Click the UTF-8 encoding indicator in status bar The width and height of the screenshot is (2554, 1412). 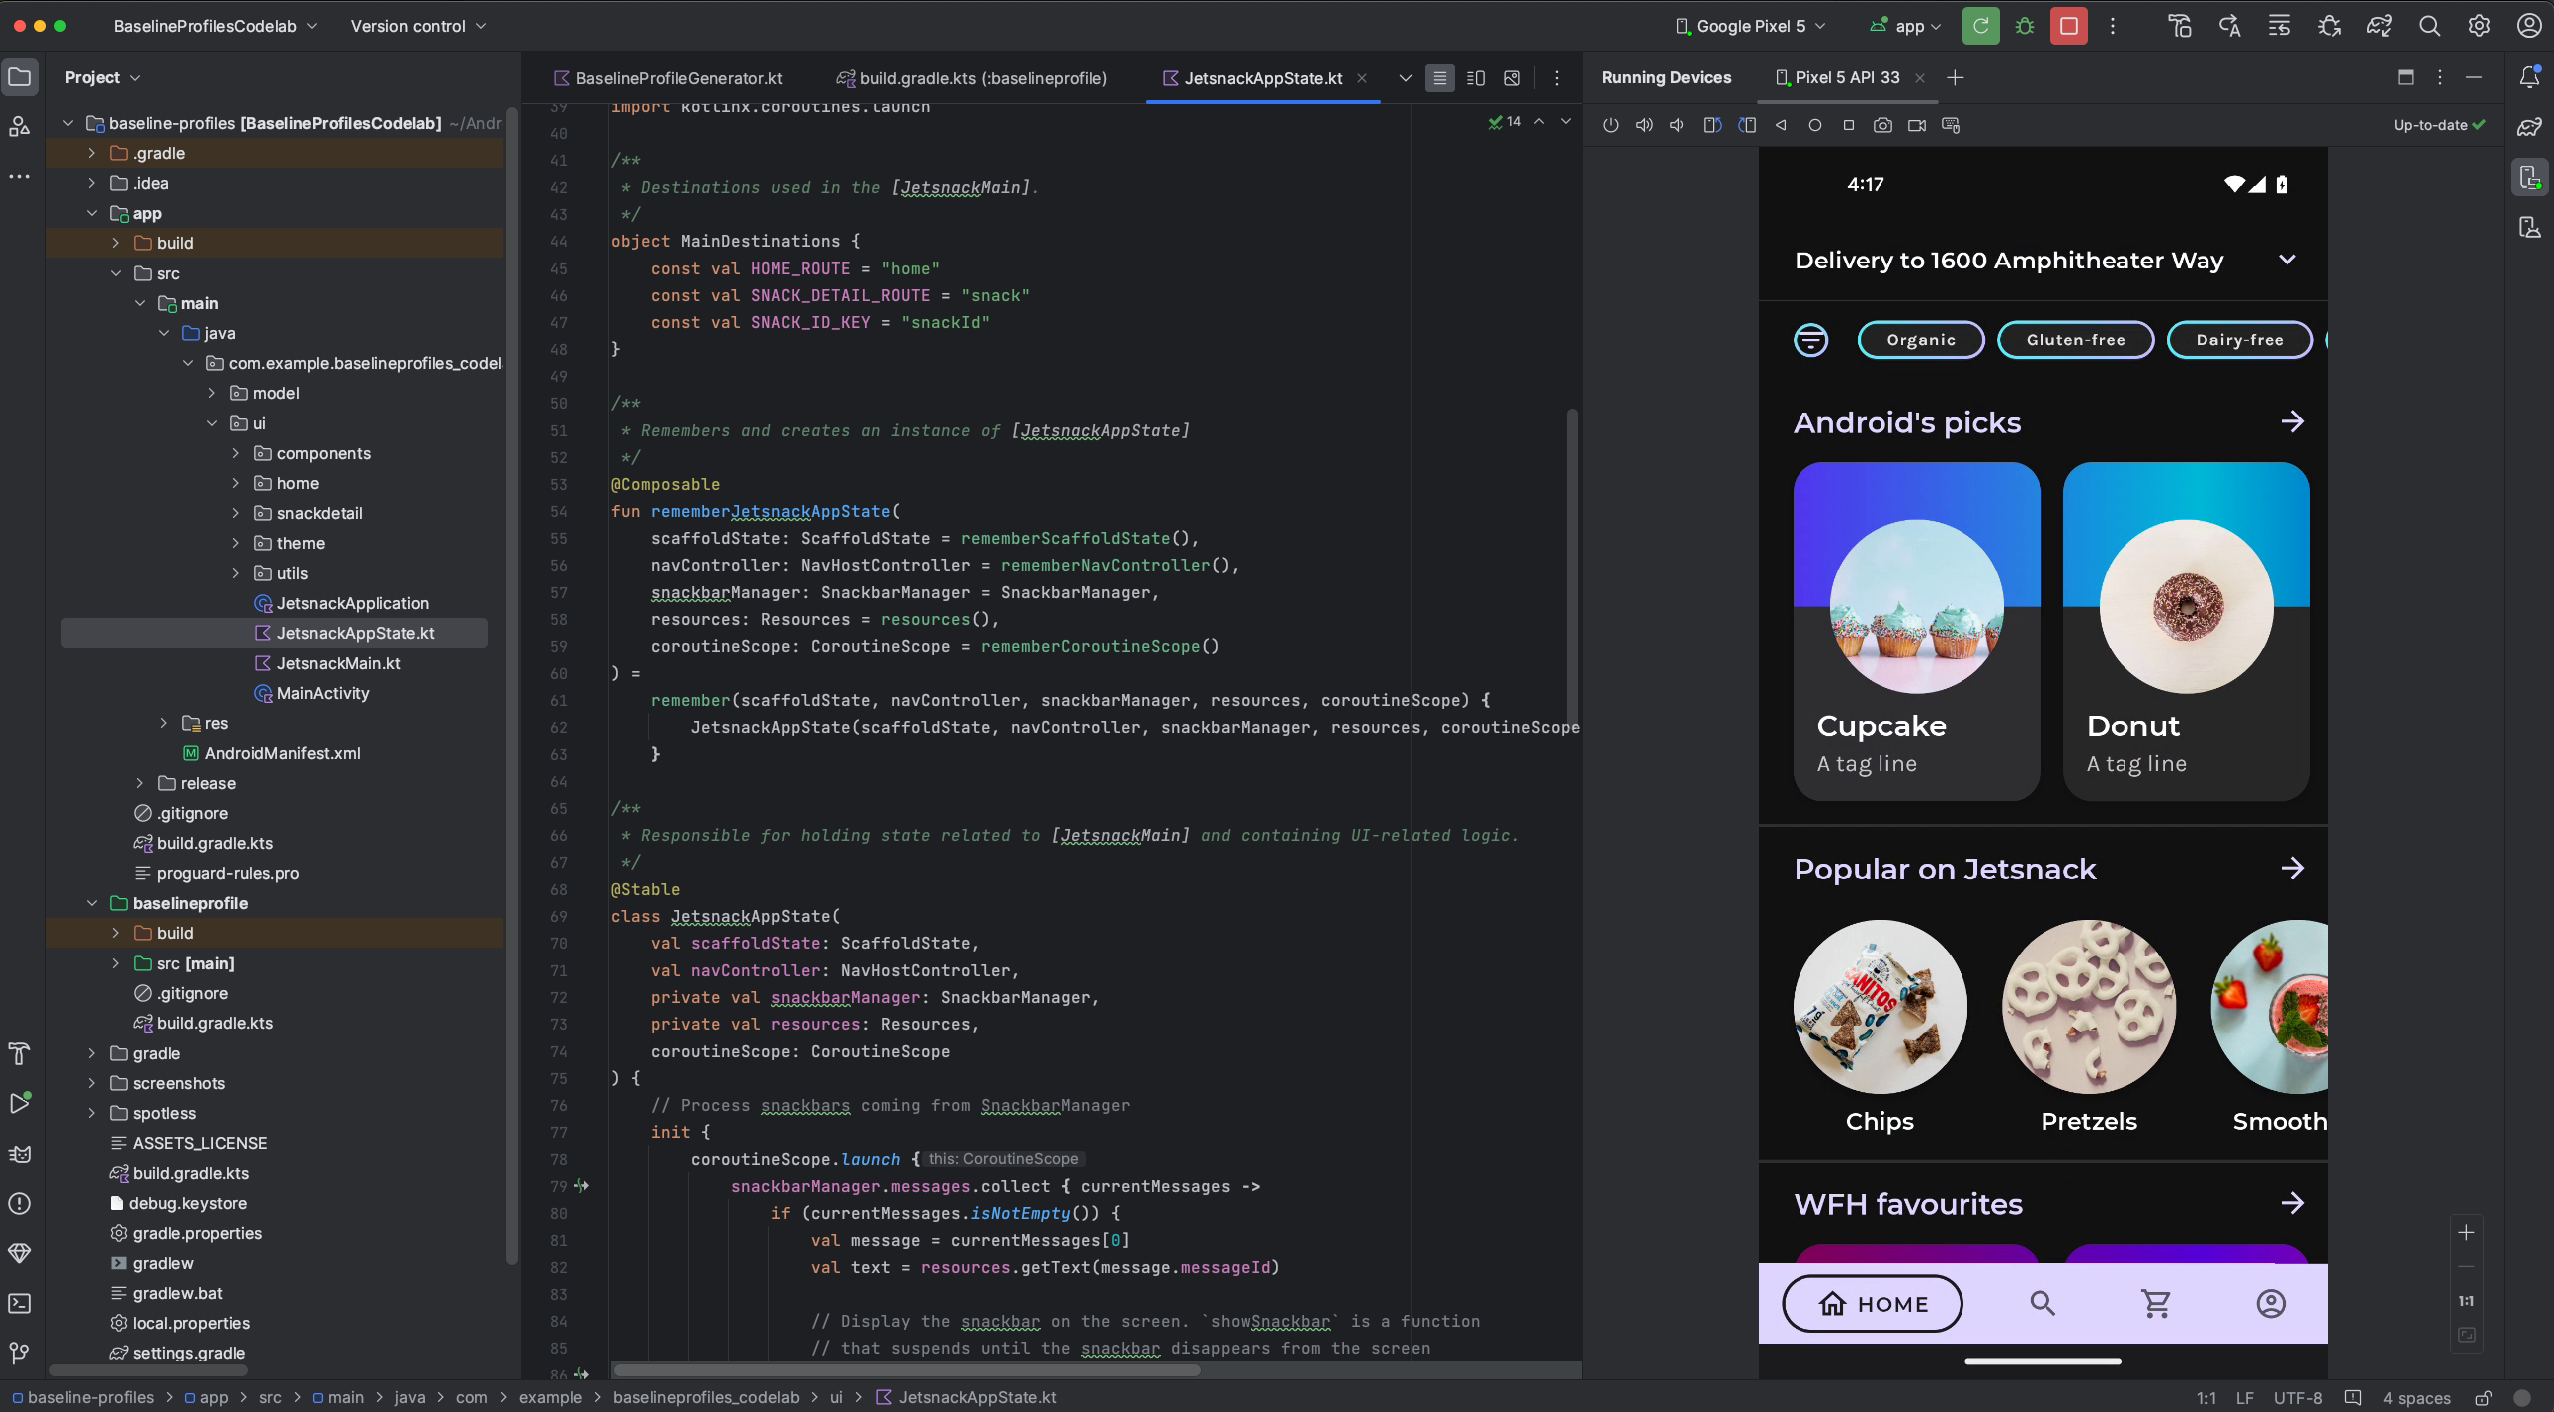[x=2298, y=1395]
